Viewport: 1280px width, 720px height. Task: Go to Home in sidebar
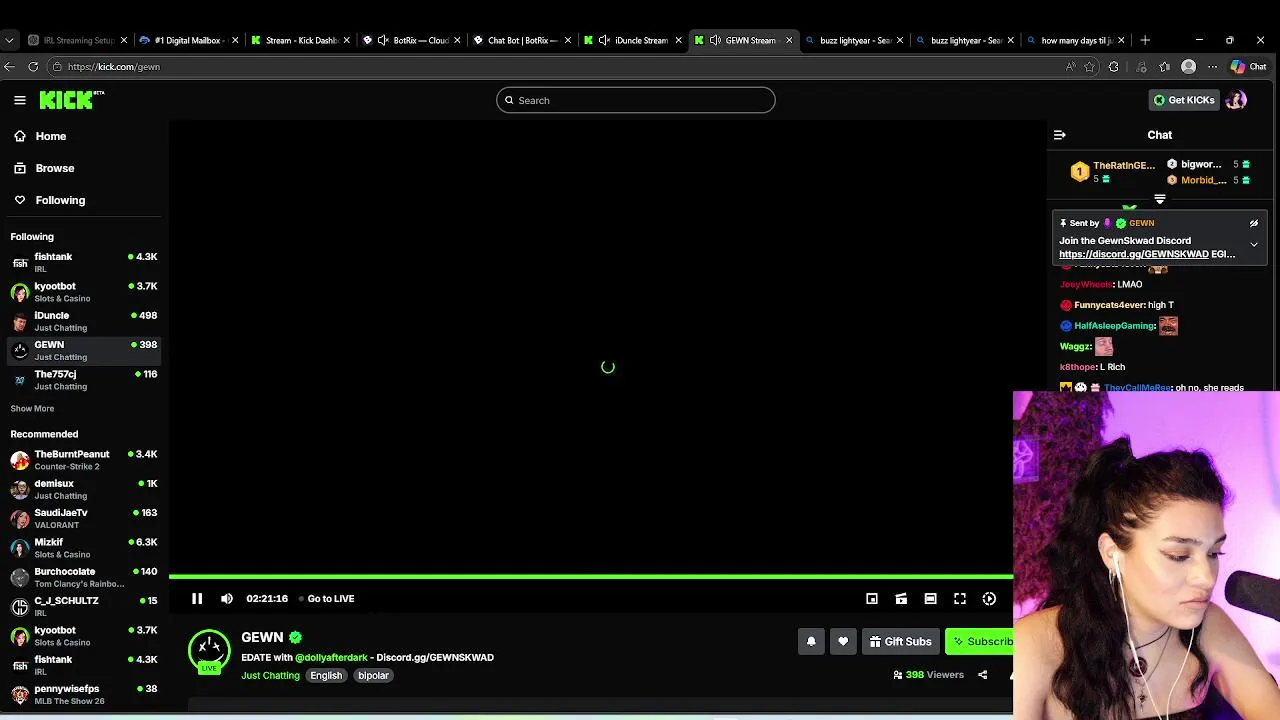coord(51,136)
